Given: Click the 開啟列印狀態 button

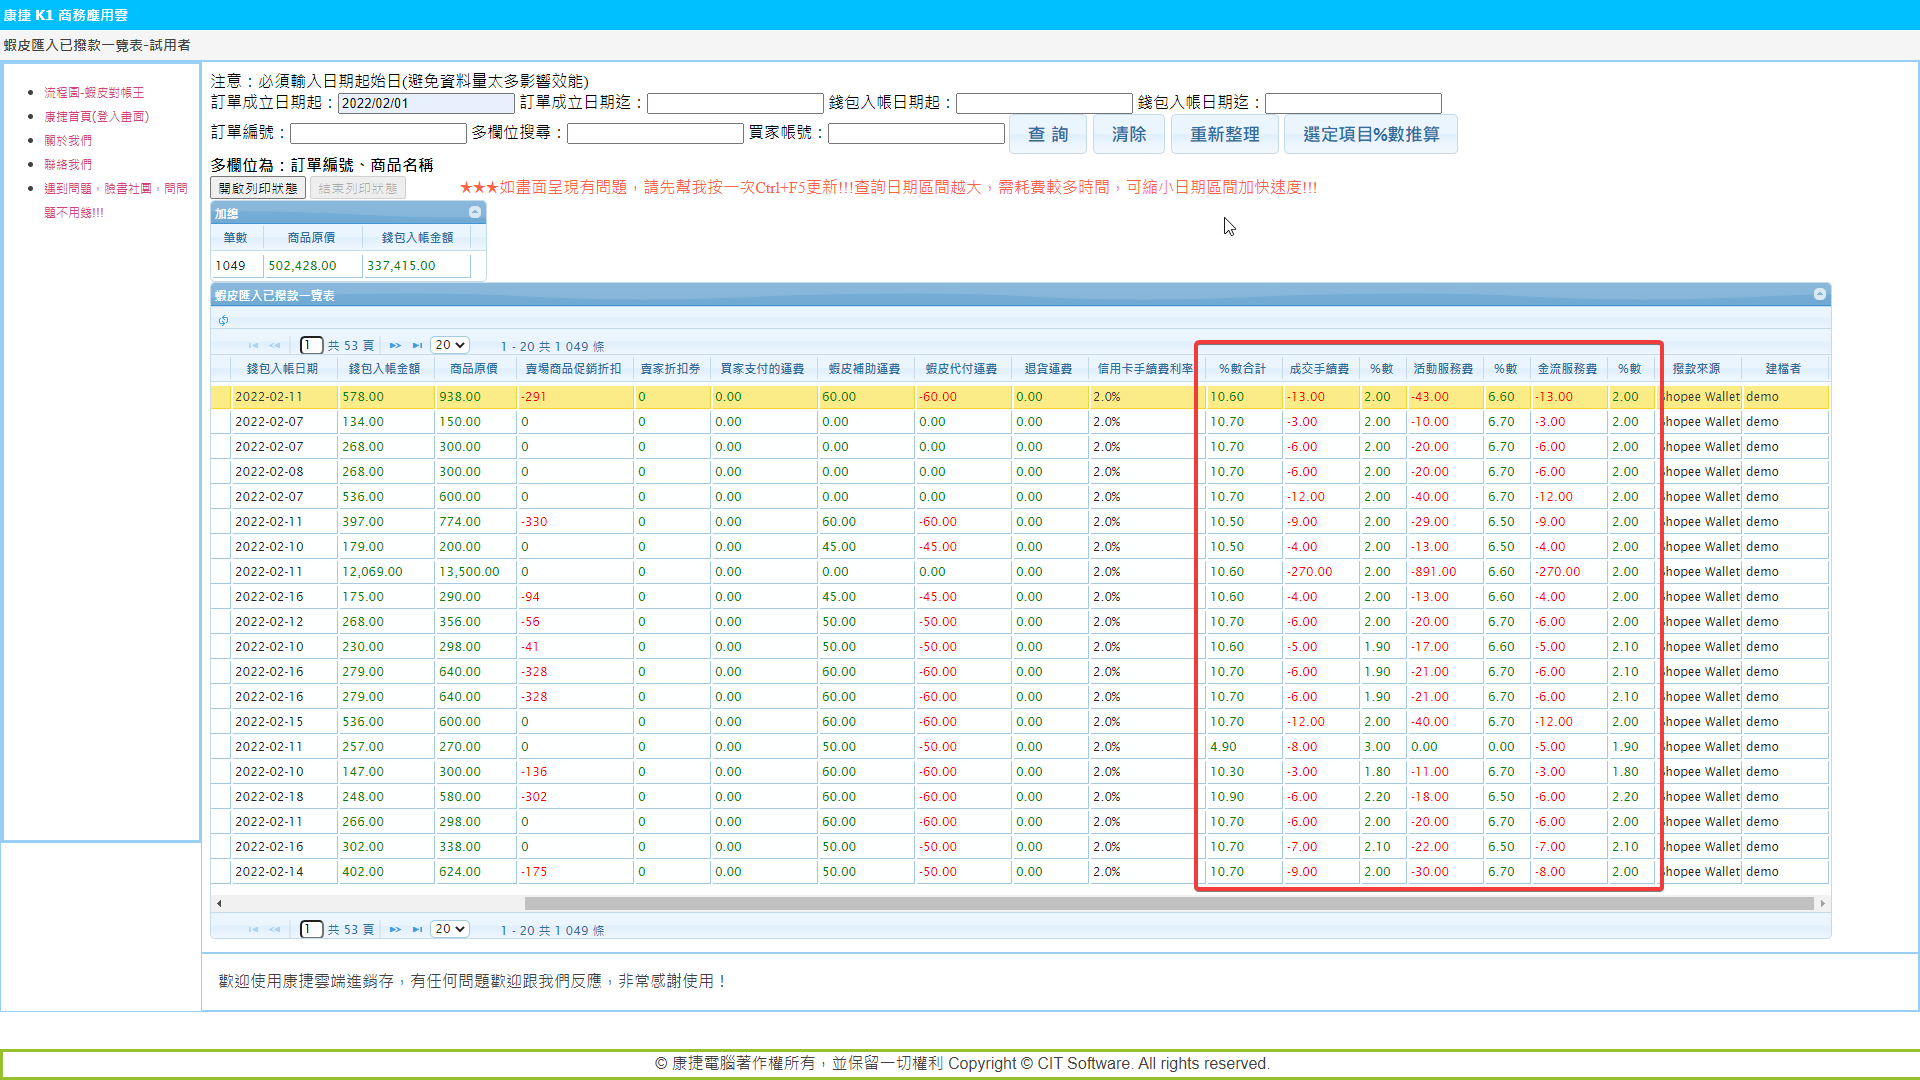Looking at the screenshot, I should (258, 188).
